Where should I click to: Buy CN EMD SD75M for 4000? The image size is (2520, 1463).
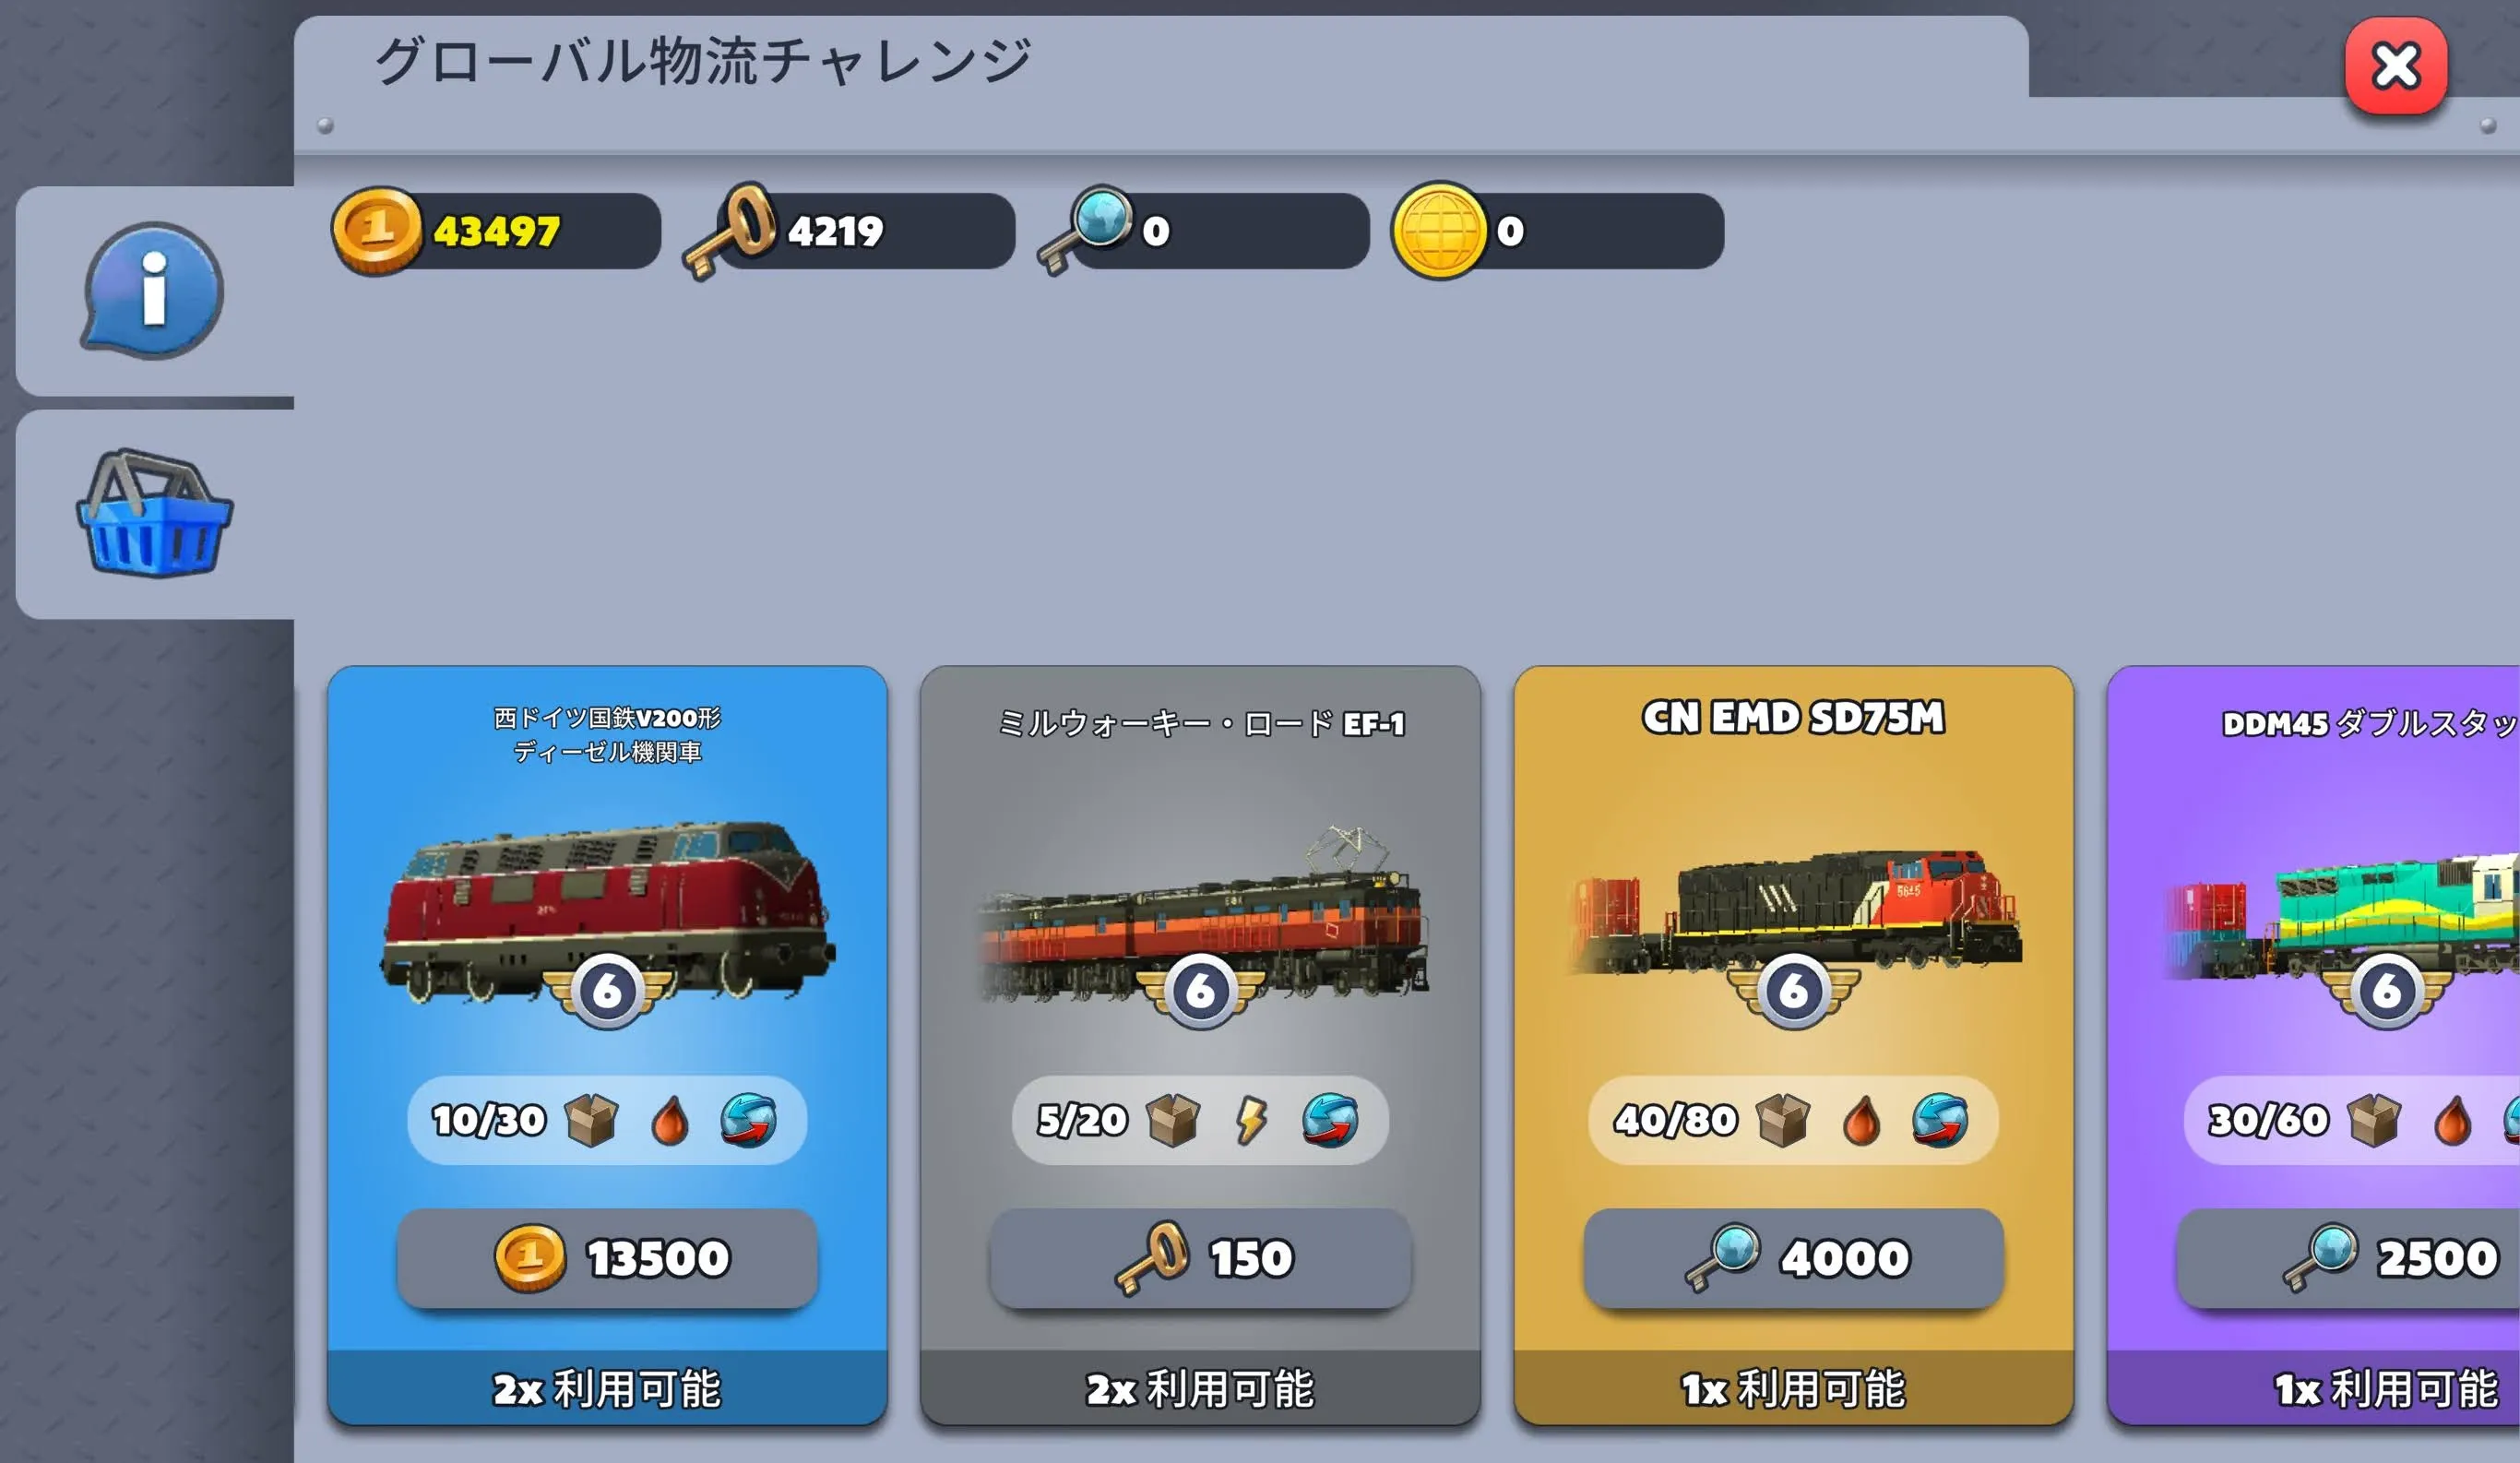click(x=1793, y=1258)
